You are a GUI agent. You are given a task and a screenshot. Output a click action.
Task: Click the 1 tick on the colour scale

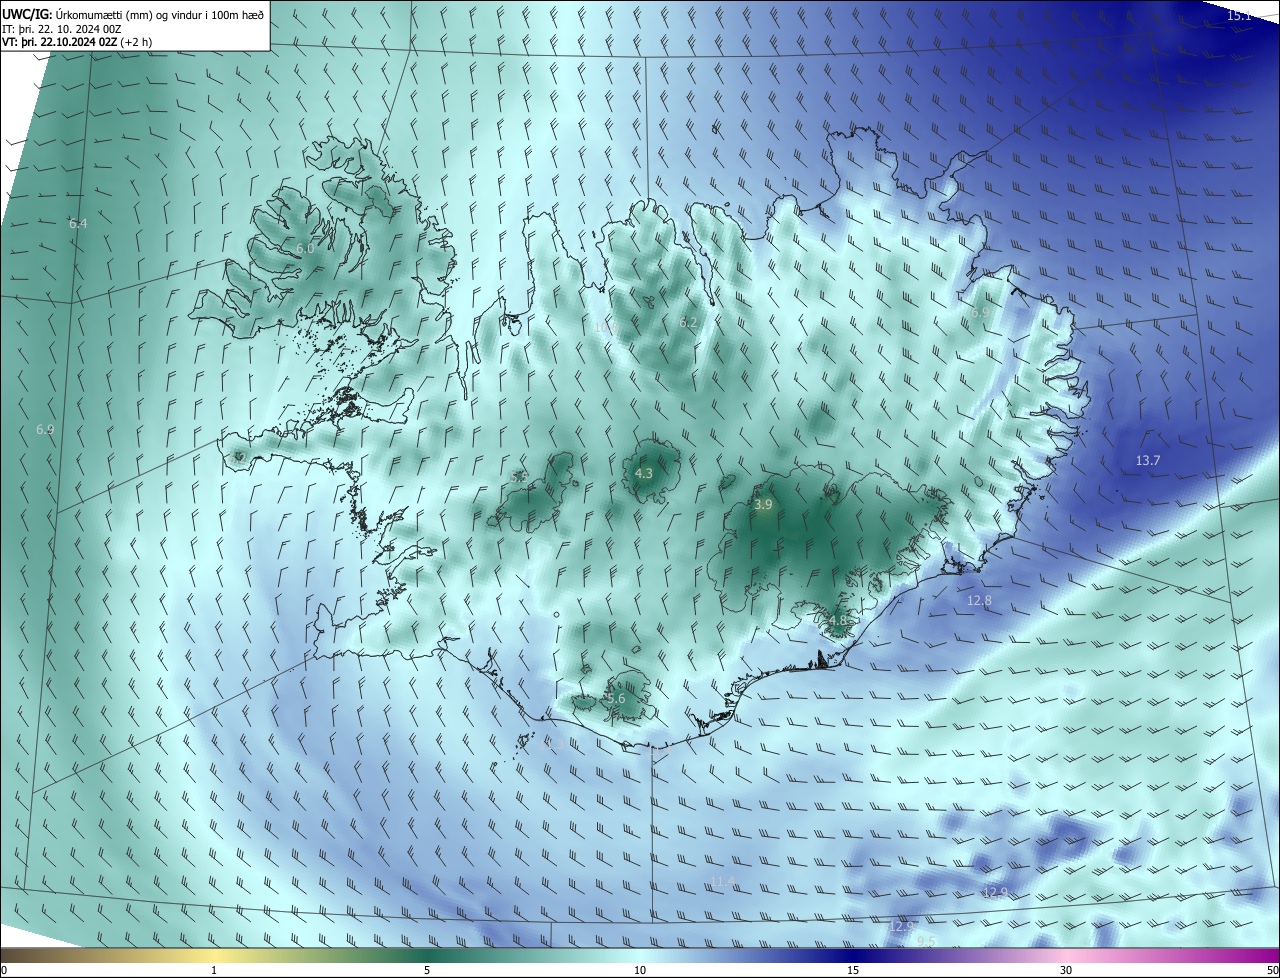coord(214,970)
